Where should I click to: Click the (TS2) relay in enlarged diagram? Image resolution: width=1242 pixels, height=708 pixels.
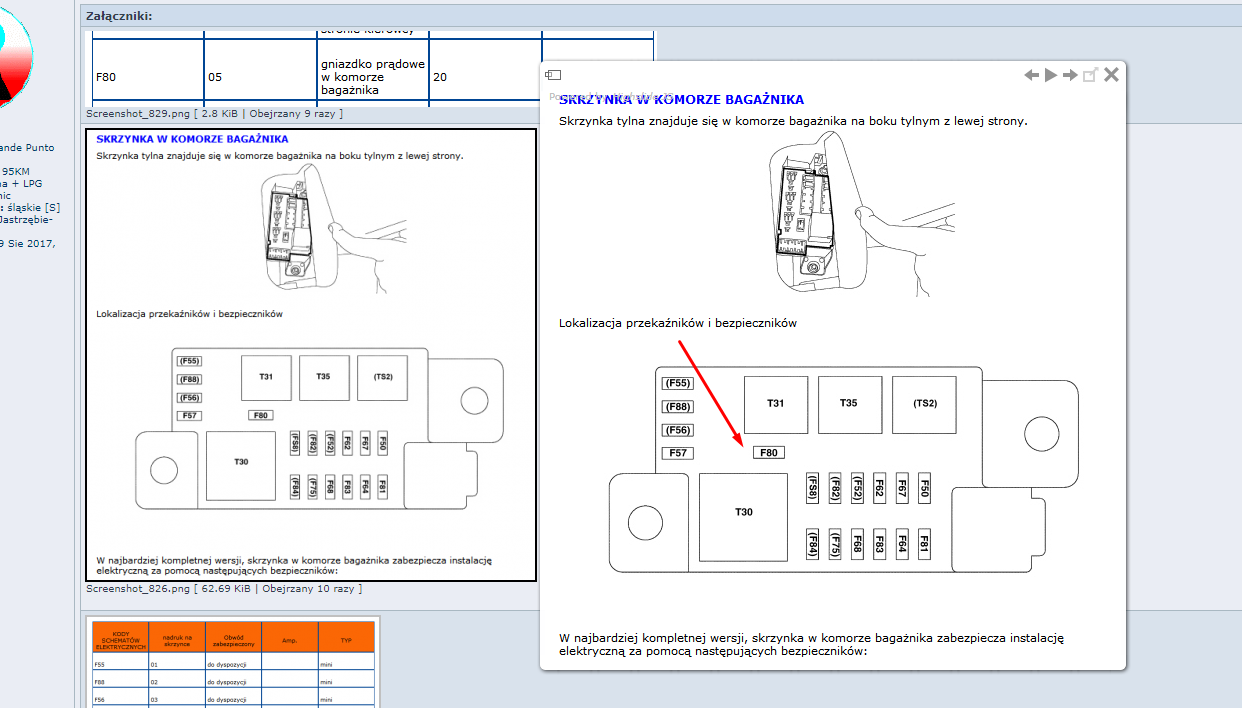(924, 404)
